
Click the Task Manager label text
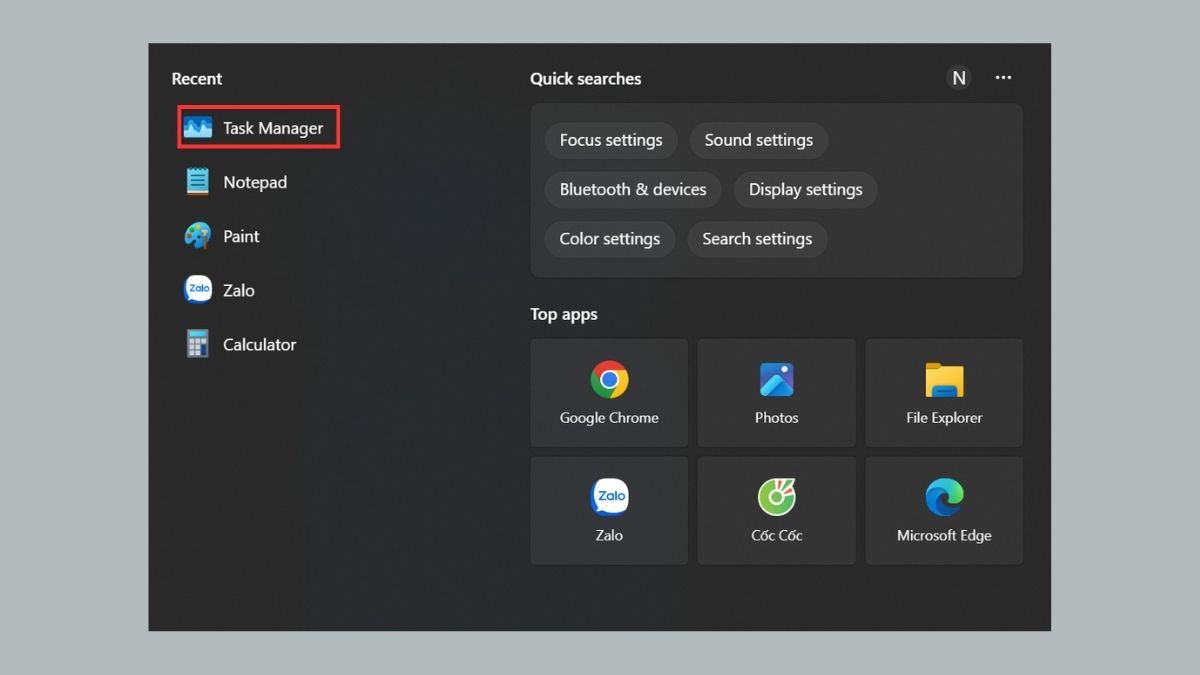pos(273,128)
